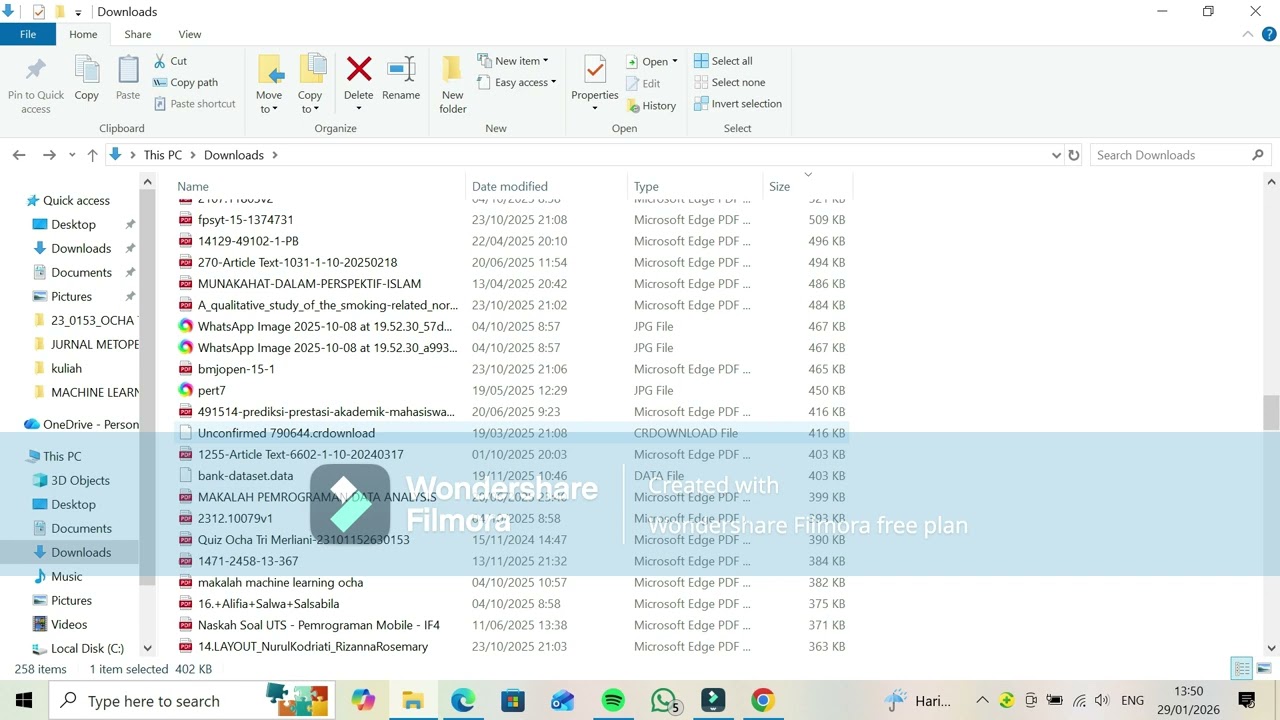Show hidden system tray icons

pos(982,700)
